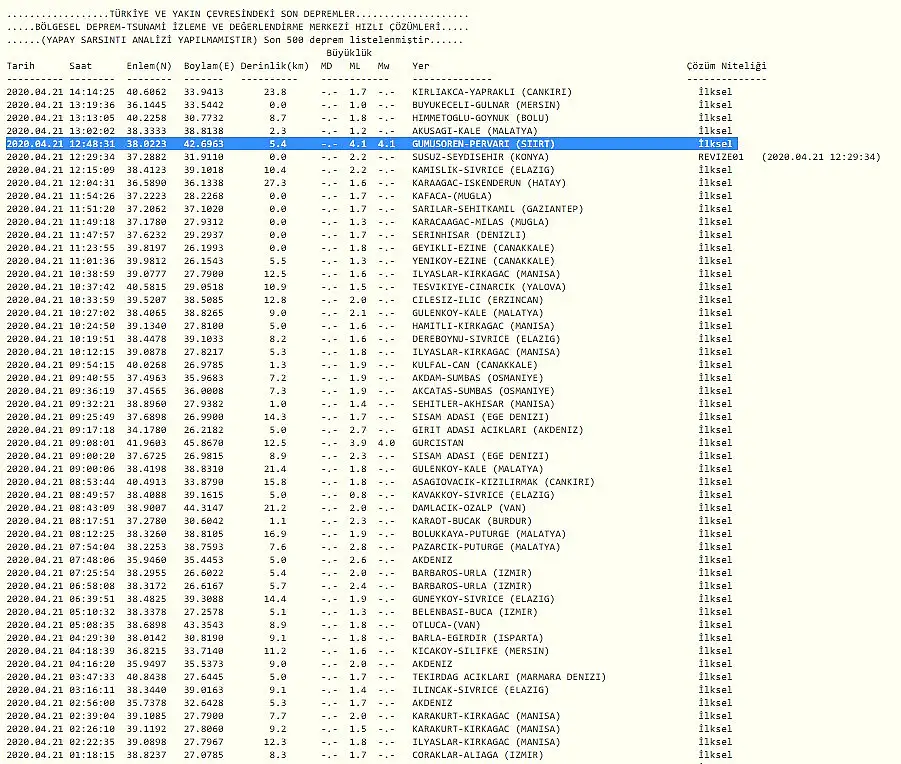Select the GURCISTAN earthquake location
Viewport: 901px width, 764px height.
438,443
